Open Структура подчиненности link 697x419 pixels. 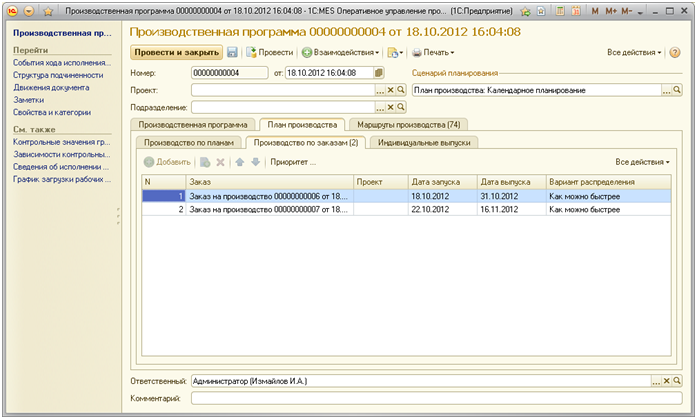tap(58, 75)
